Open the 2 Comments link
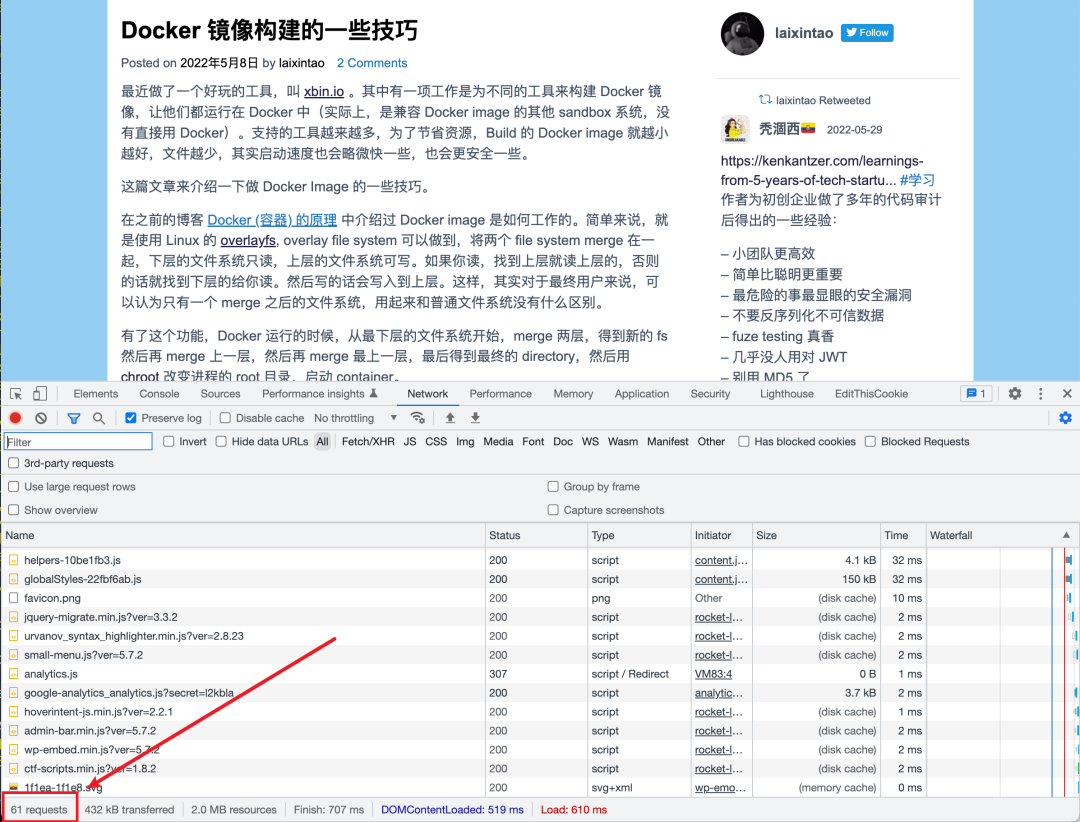Image resolution: width=1080 pixels, height=822 pixels. click(x=372, y=63)
